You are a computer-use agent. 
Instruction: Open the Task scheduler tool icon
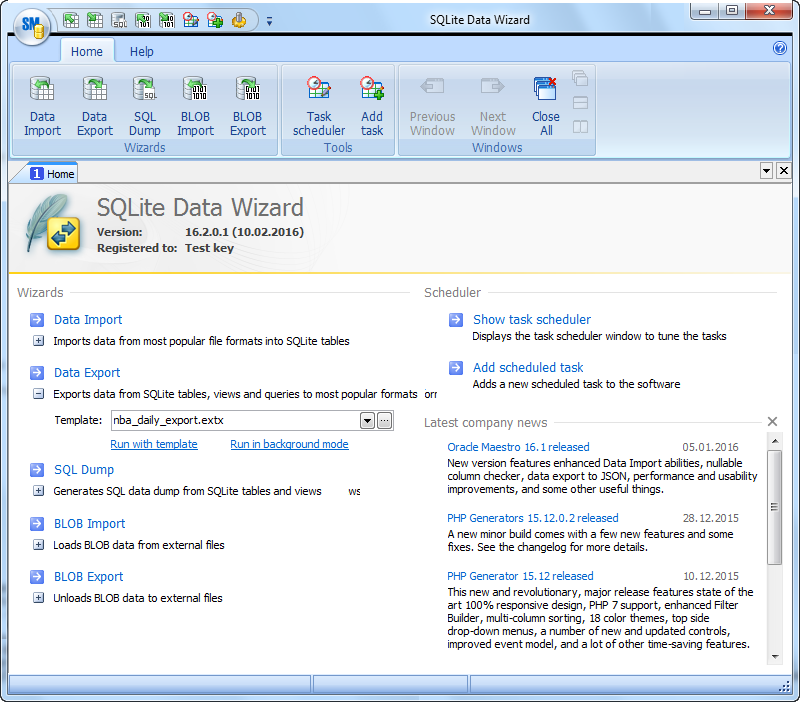pyautogui.click(x=318, y=103)
